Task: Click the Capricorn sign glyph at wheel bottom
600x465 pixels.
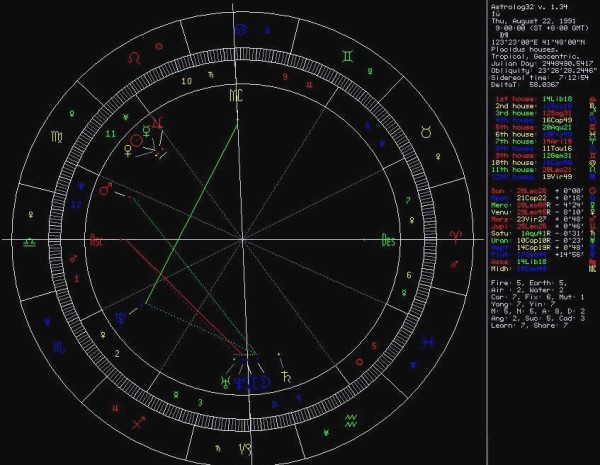Action: tap(245, 448)
